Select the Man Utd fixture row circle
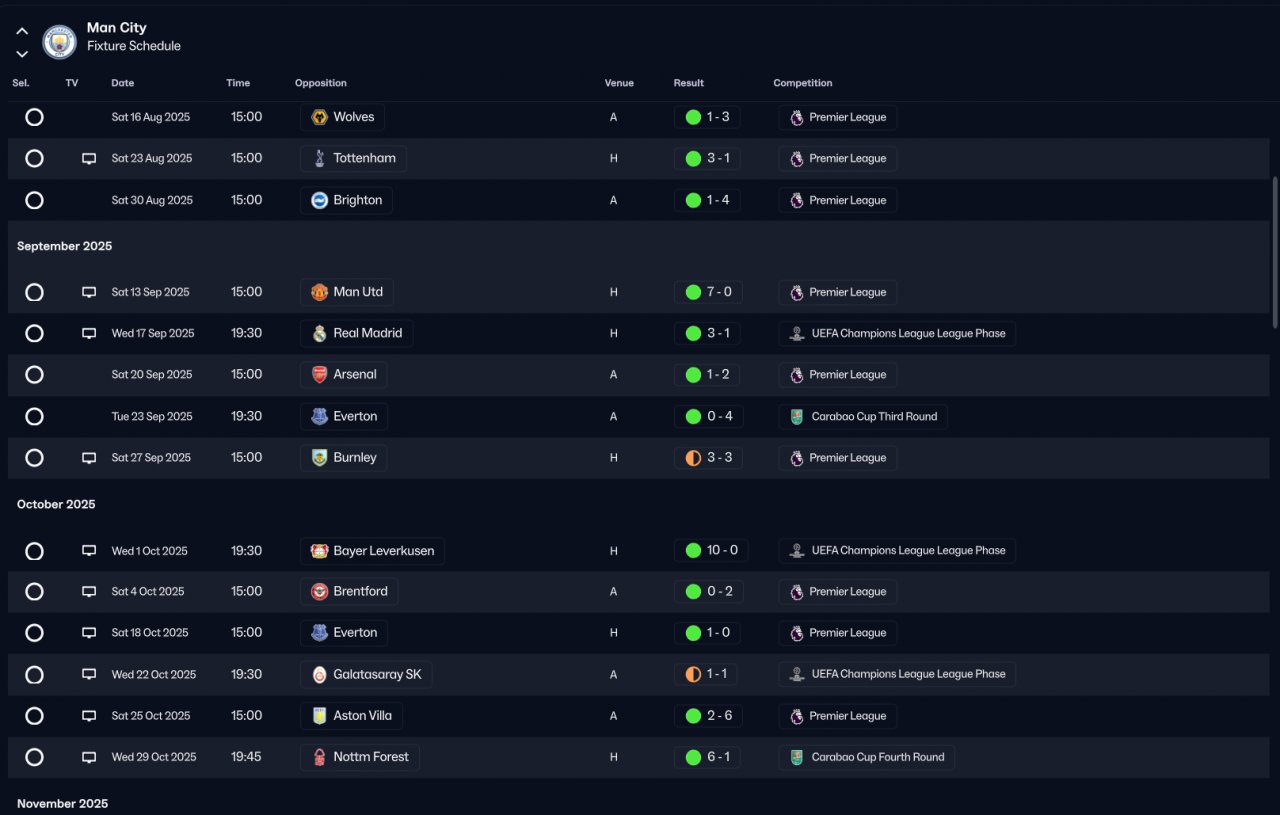1280x815 pixels. pos(34,292)
